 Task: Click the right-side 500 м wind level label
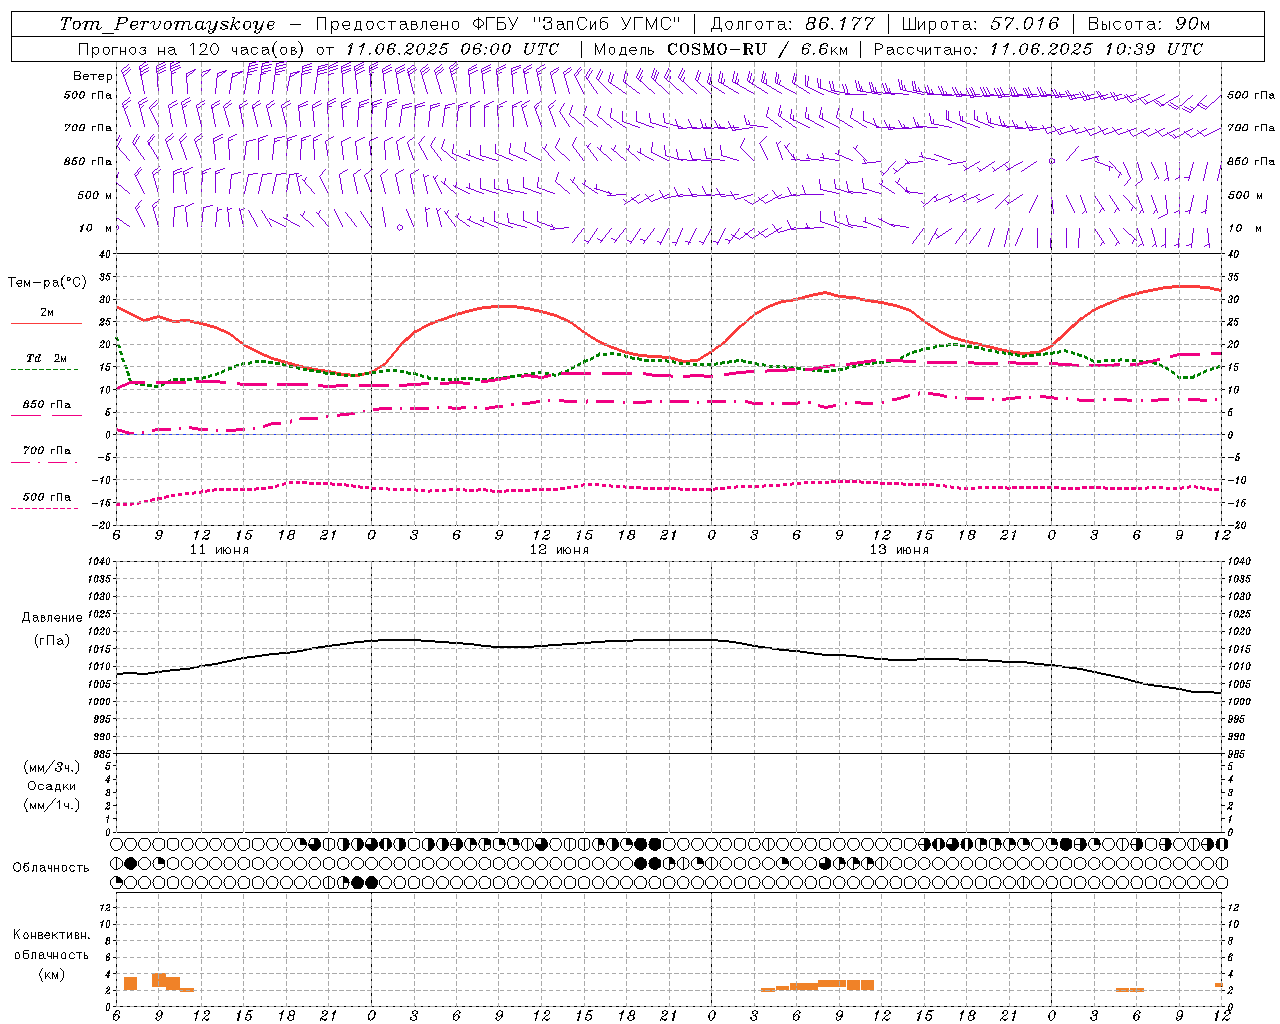click(x=1245, y=195)
